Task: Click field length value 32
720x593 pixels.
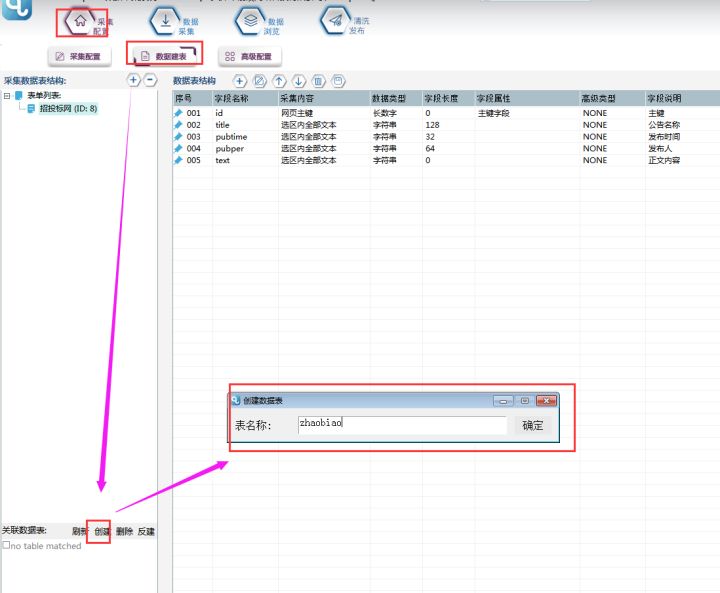Action: [430, 137]
